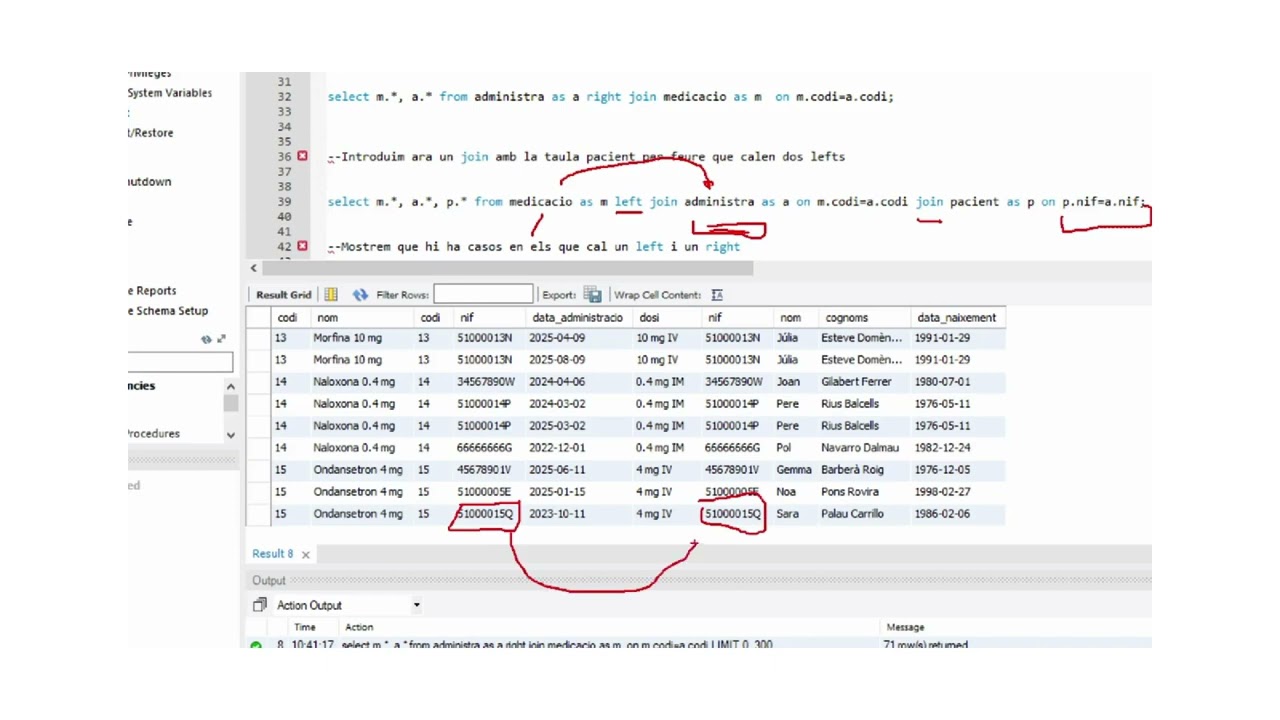Click schema panel refresh icon
The height and width of the screenshot is (720, 1280).
[206, 339]
